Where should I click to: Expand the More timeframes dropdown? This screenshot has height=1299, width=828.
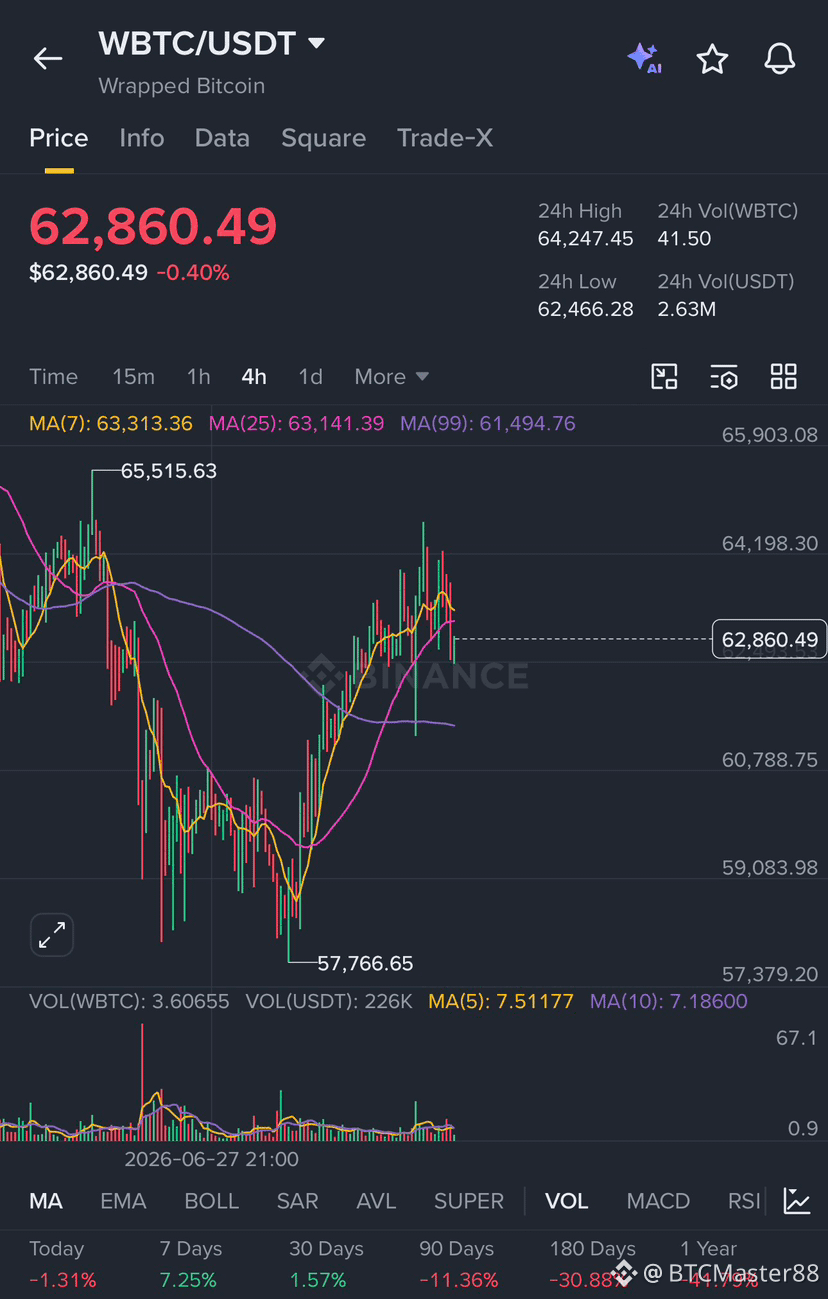pos(391,377)
